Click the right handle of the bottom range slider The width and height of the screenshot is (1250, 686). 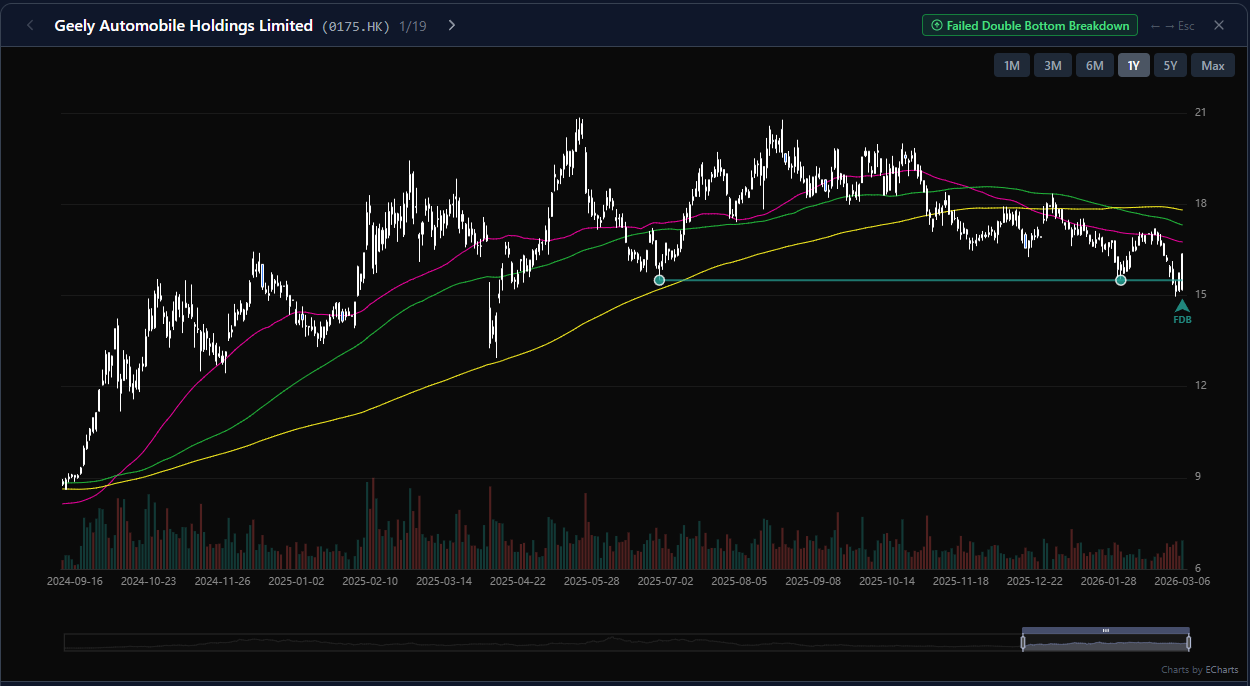click(1188, 640)
